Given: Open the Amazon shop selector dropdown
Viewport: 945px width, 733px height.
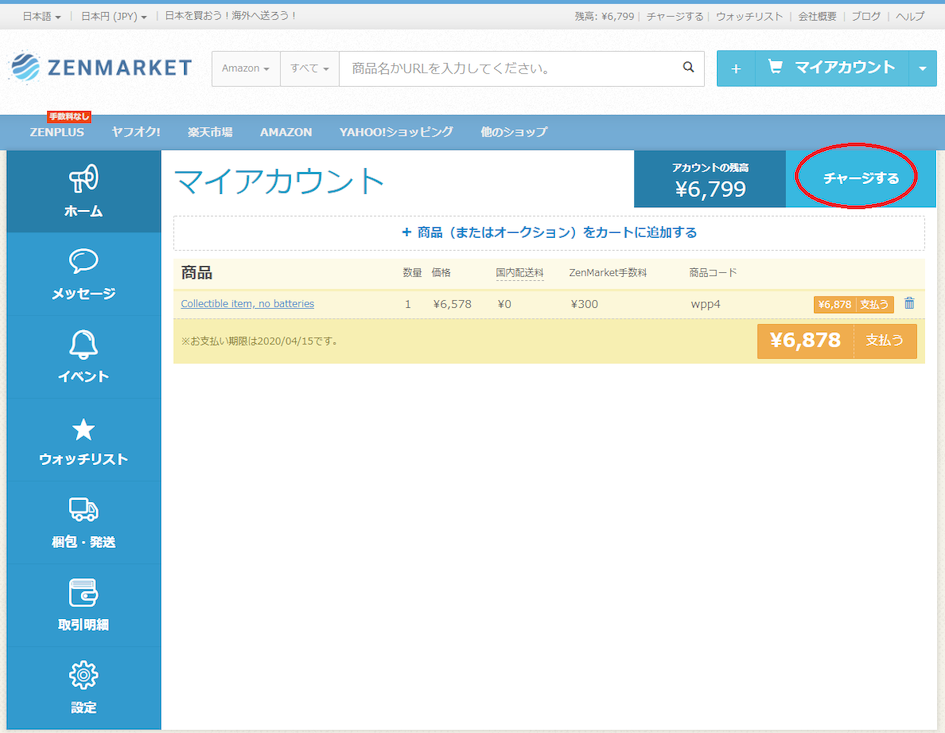Looking at the screenshot, I should 245,69.
